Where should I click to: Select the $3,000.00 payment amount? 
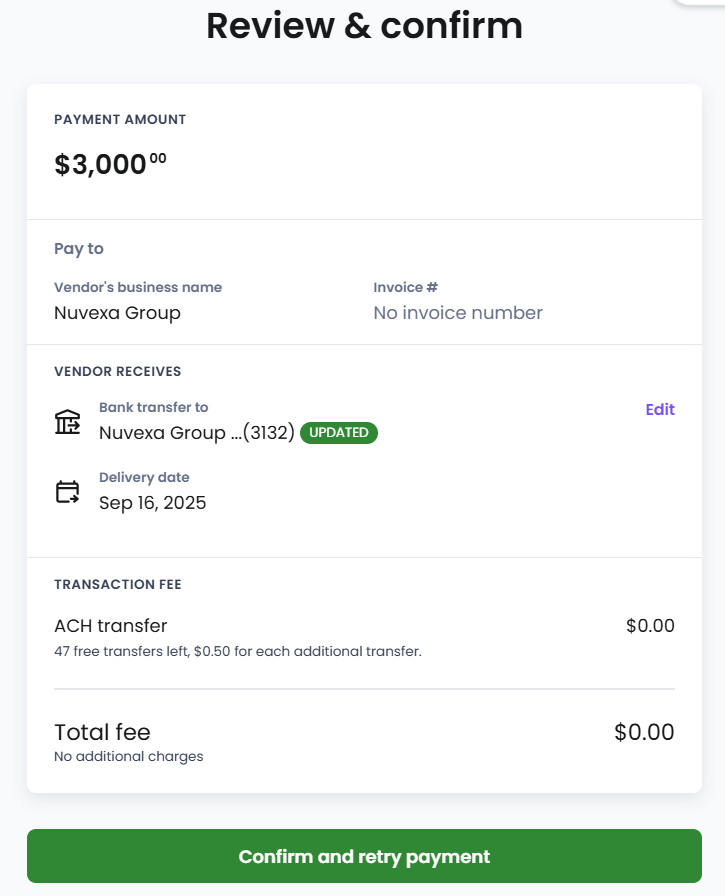pyautogui.click(x=110, y=164)
